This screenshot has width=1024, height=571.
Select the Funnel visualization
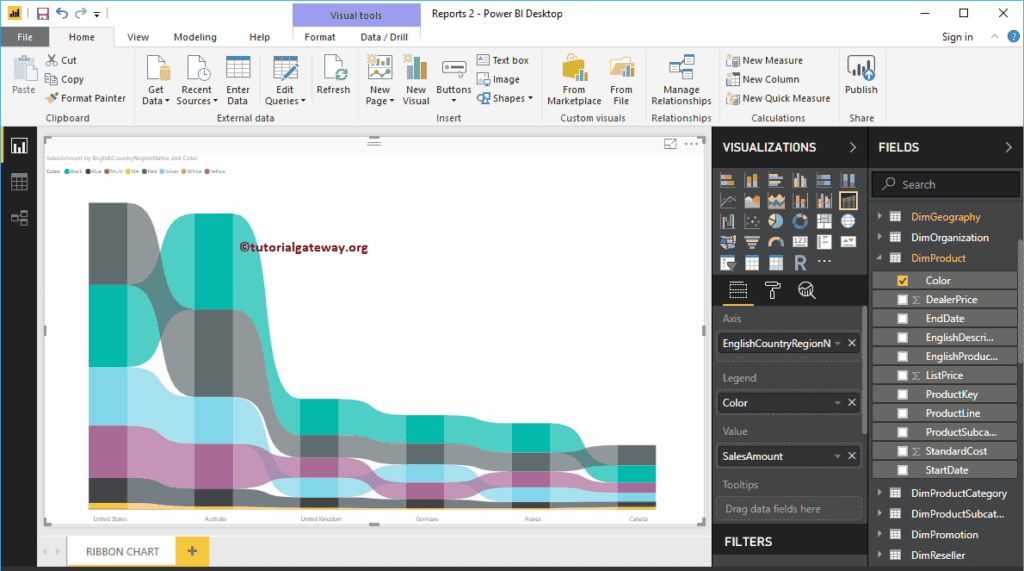point(752,242)
